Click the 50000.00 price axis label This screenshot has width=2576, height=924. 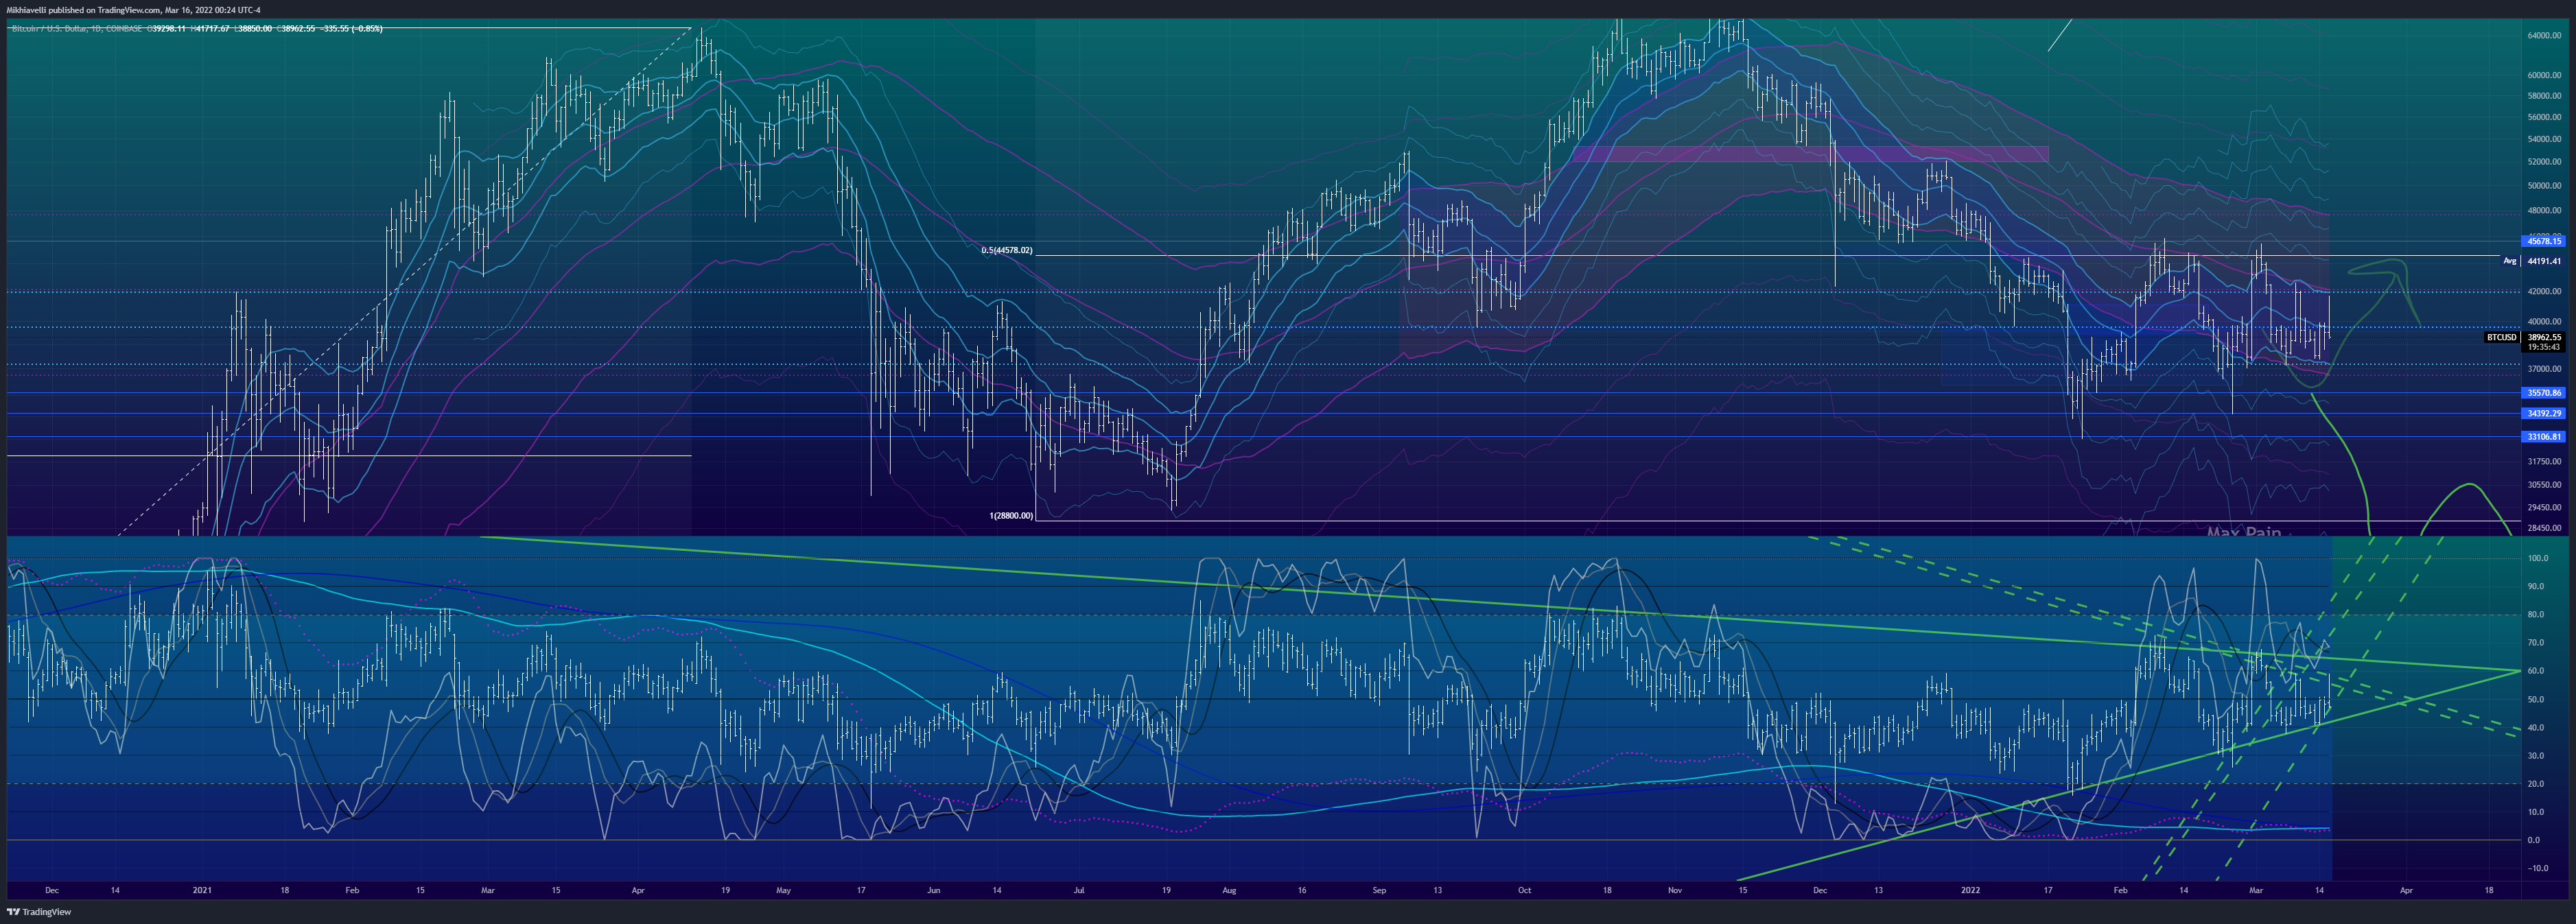click(2544, 186)
